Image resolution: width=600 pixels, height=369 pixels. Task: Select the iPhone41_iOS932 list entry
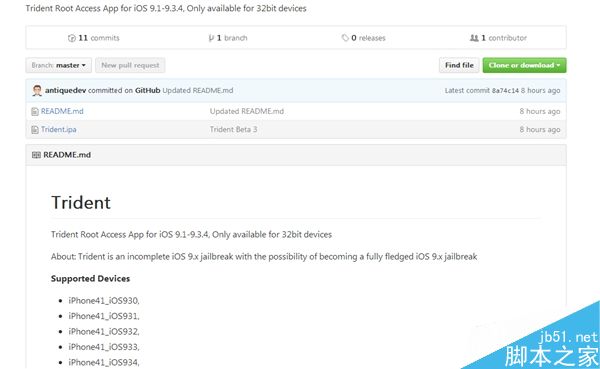point(104,331)
